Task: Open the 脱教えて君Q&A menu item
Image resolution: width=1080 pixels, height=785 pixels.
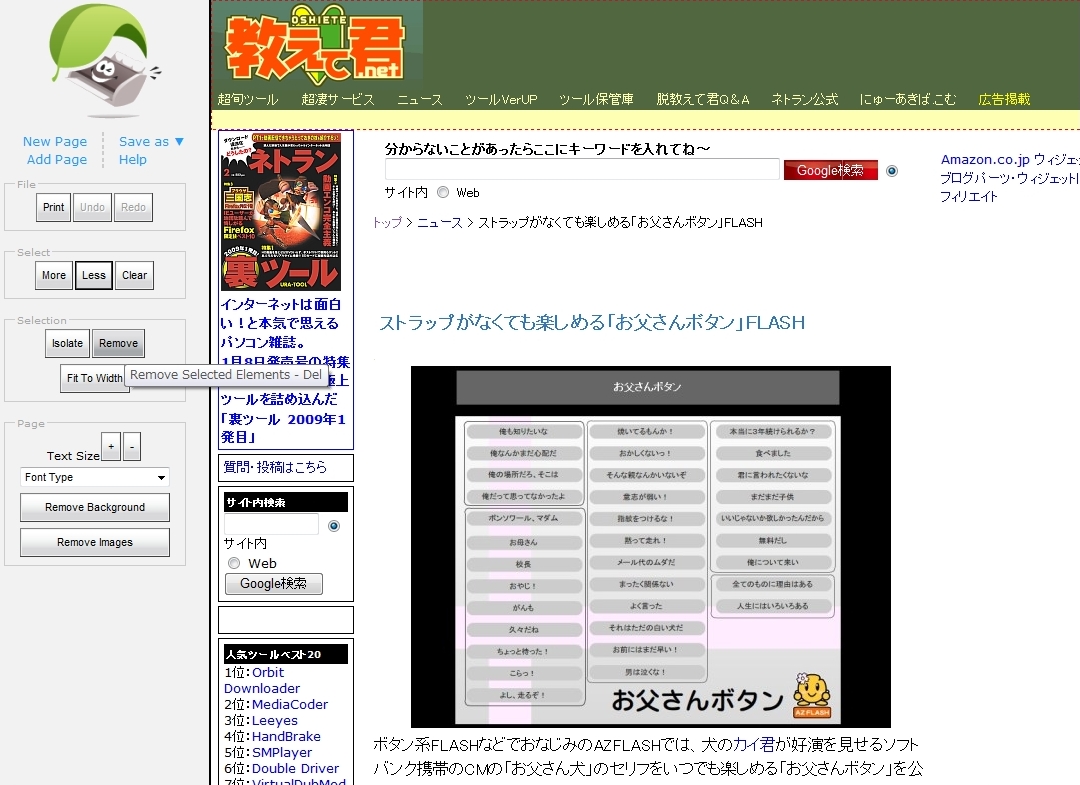Action: (703, 99)
